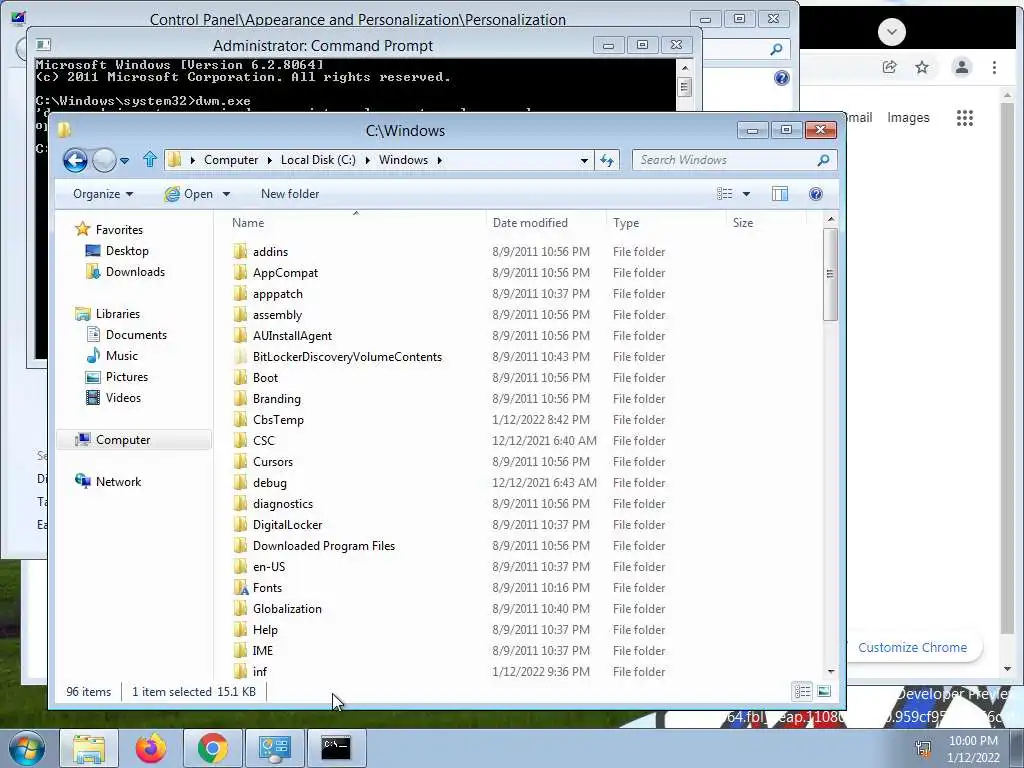Open the view options dropdown arrow
The image size is (1024, 768).
(746, 195)
